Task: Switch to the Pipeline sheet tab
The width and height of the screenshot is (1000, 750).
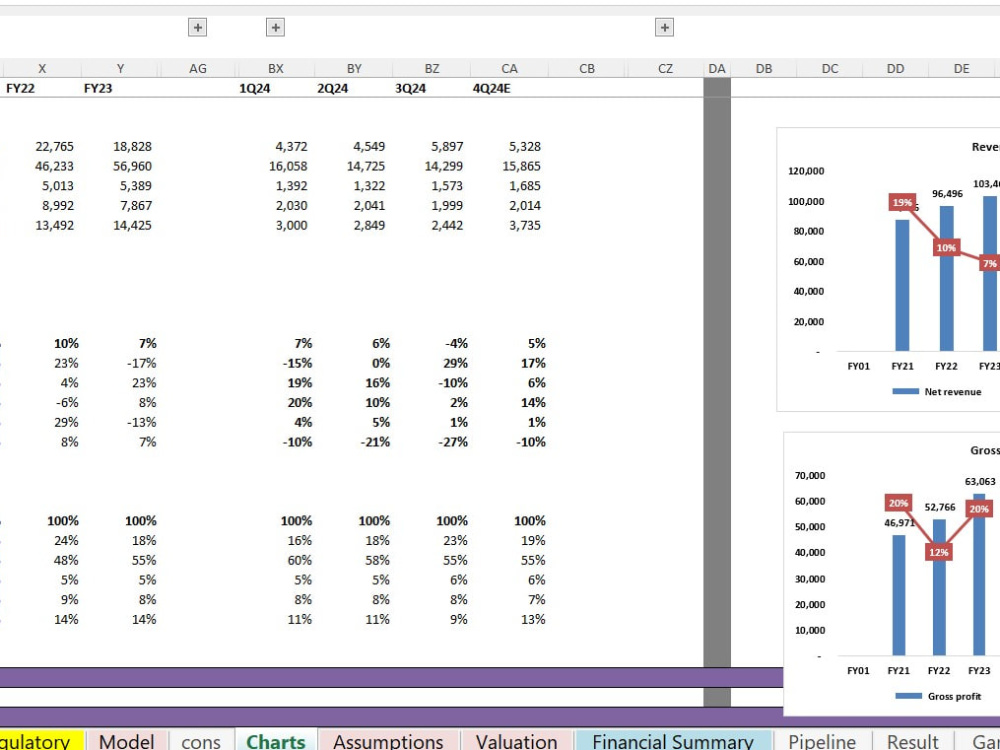Action: 822,740
